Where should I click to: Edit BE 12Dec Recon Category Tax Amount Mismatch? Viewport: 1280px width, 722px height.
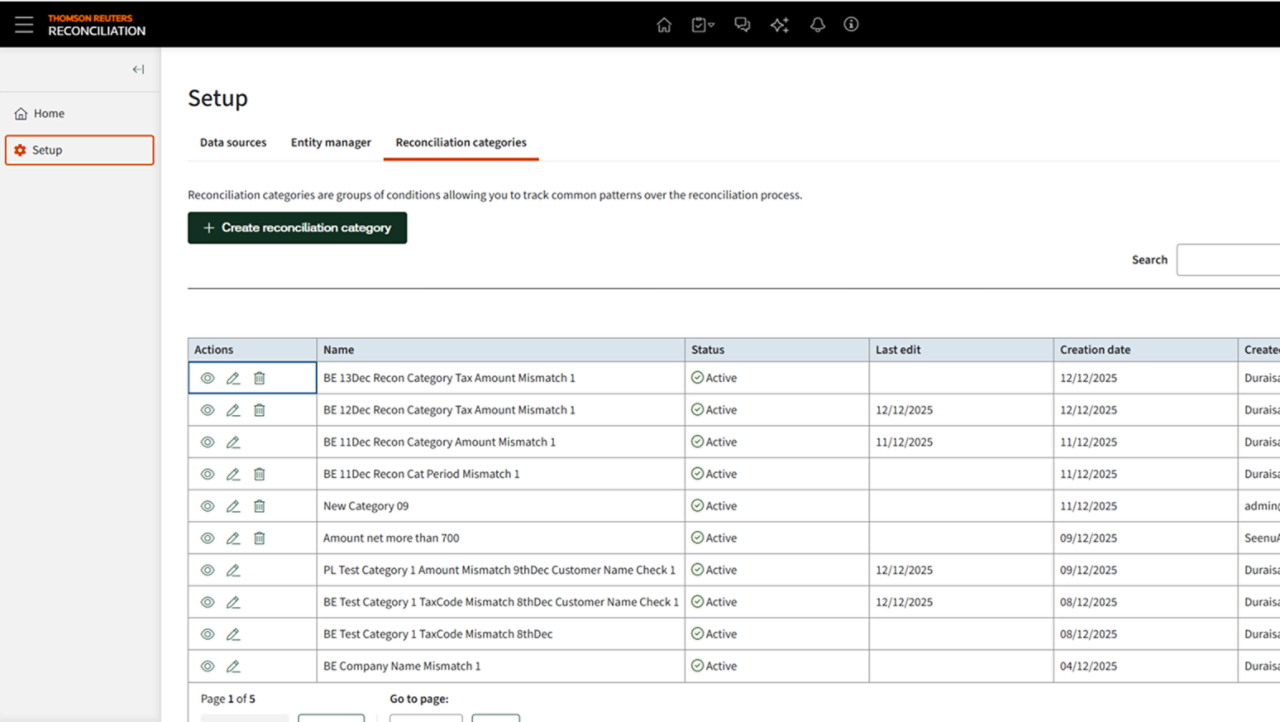(x=233, y=410)
